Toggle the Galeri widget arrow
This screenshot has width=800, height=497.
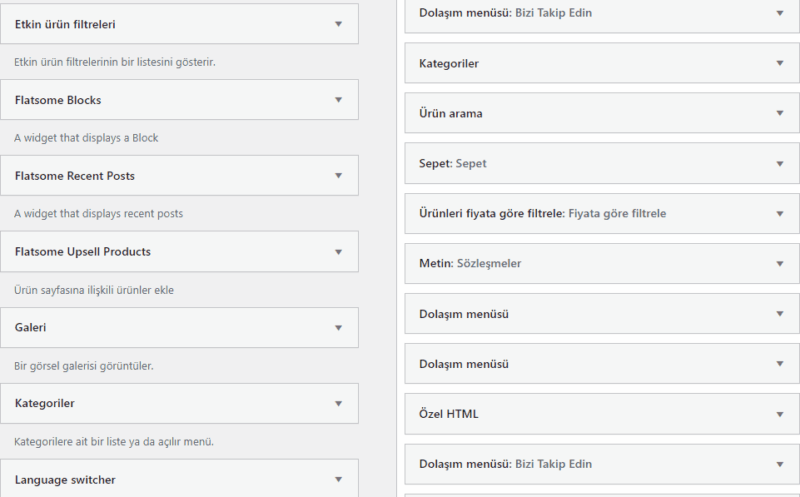339,327
